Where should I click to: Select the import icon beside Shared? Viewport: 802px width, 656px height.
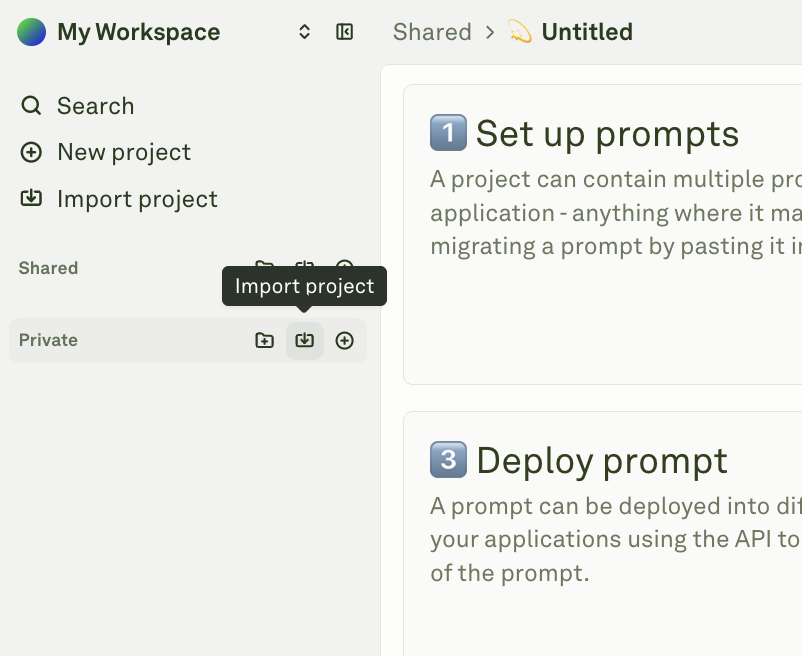point(305,268)
